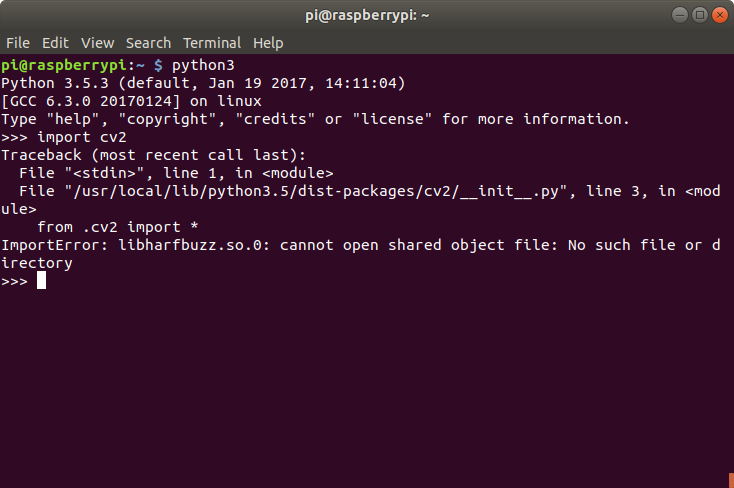This screenshot has height=488, width=734.
Task: Open the Terminal menu
Action: coord(212,43)
